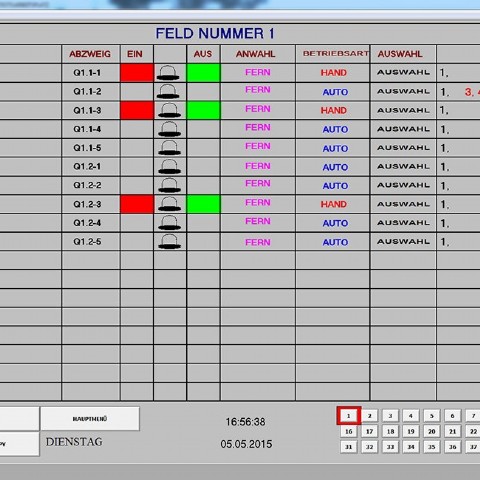The image size is (480, 480).
Task: Open AUSWAHL selector for Q1.2-5
Action: pyautogui.click(x=403, y=241)
